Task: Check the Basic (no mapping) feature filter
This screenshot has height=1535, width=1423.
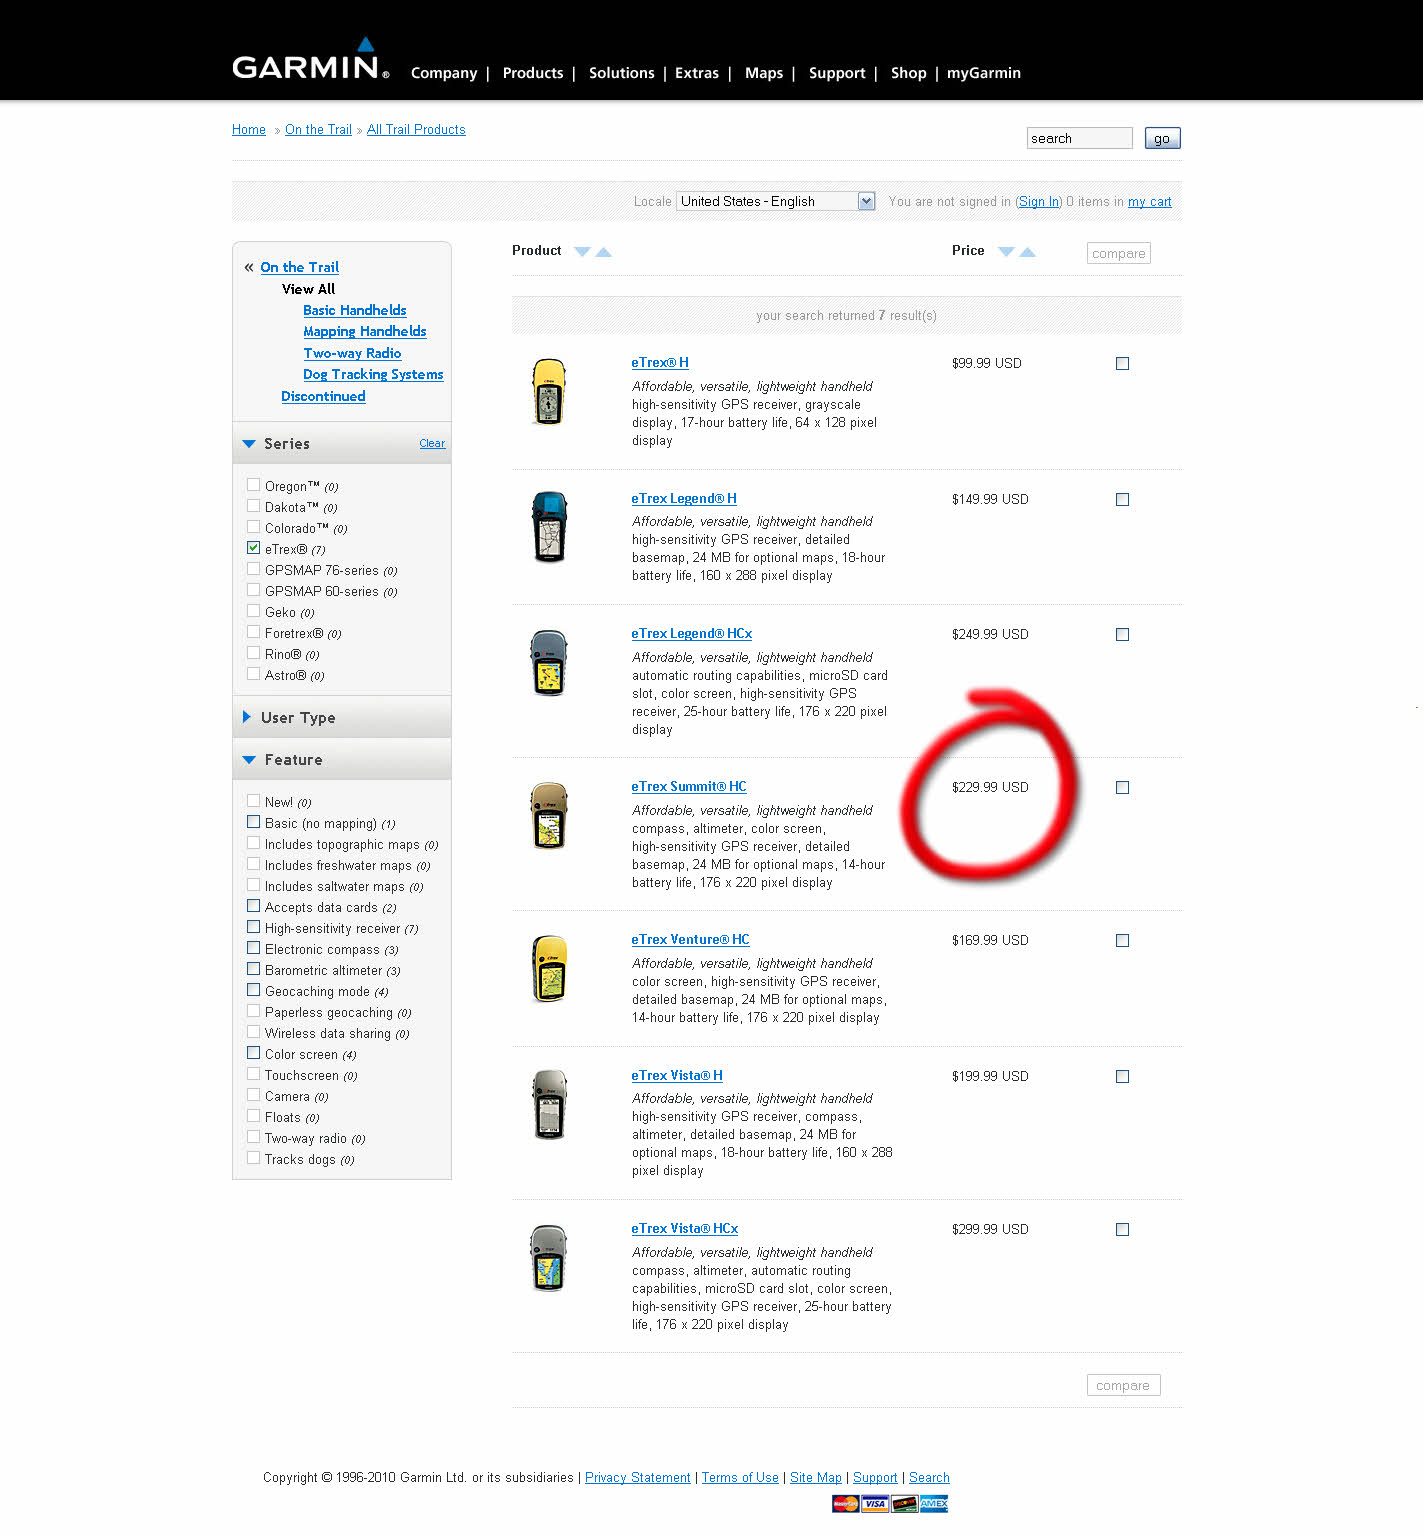Action: [254, 822]
